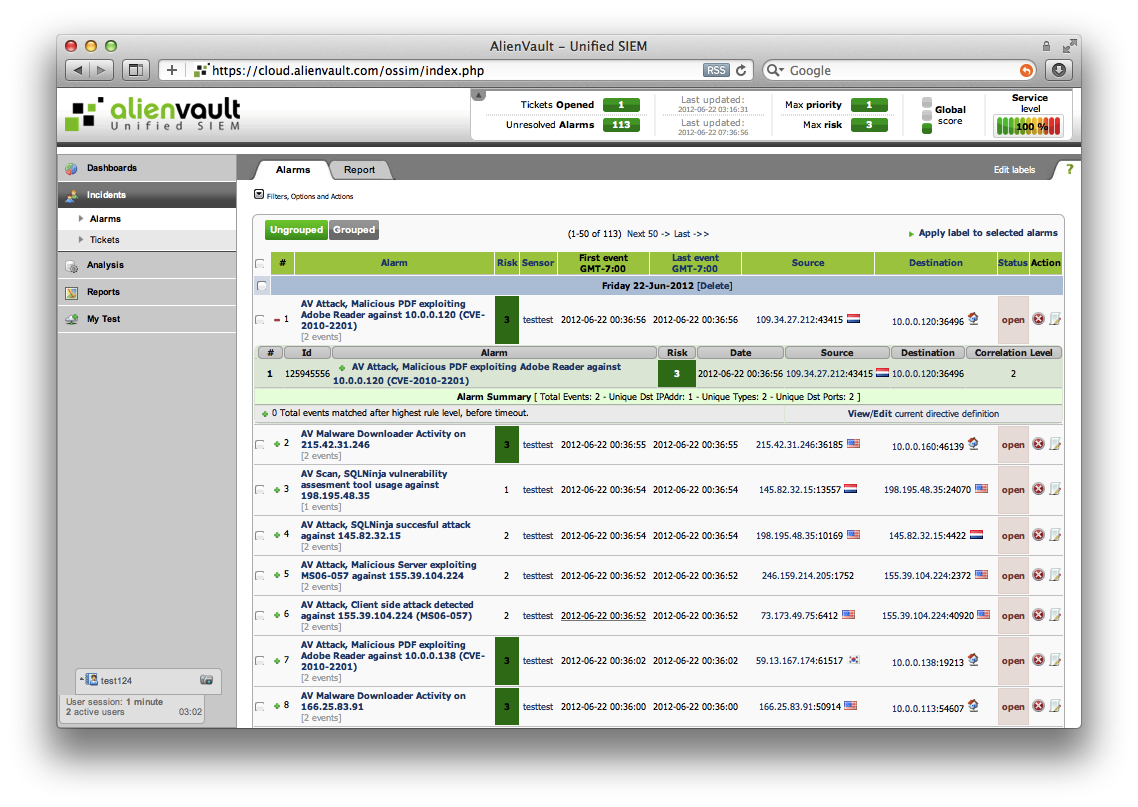1138x807 pixels.
Task: Open ticket icon for alarm 8
Action: (1055, 705)
